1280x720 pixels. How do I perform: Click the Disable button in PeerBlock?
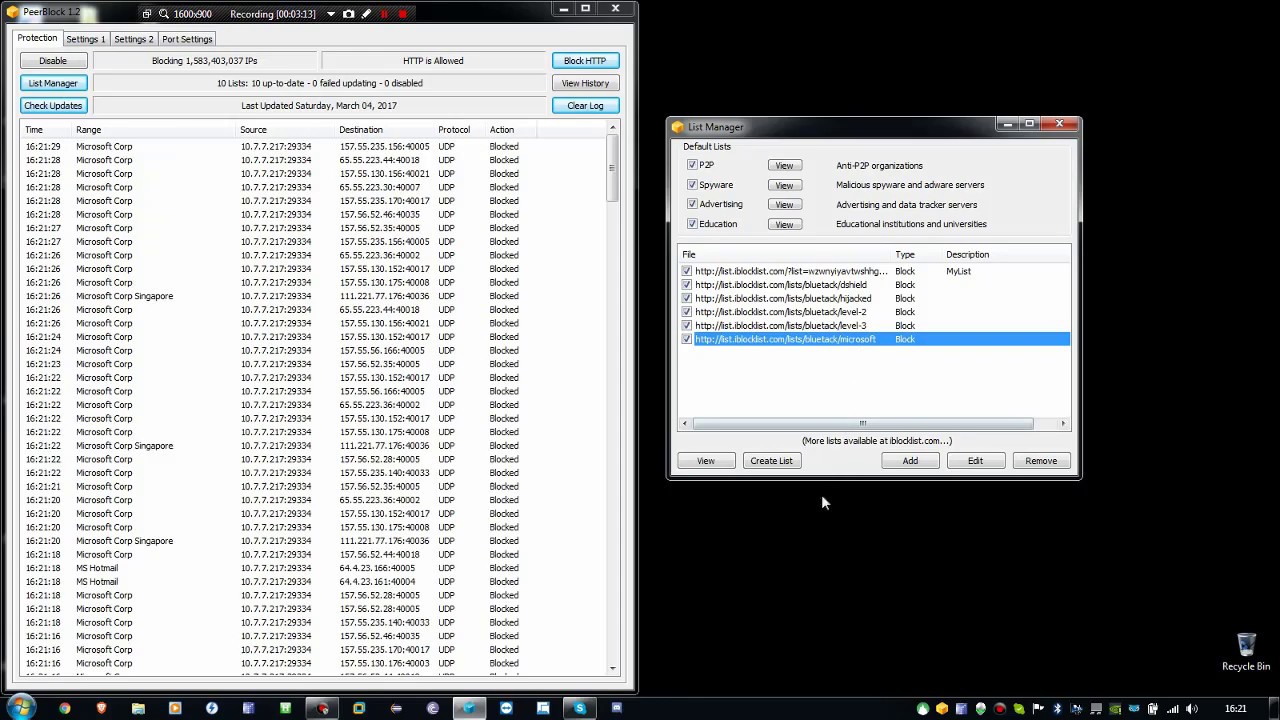[x=53, y=61]
